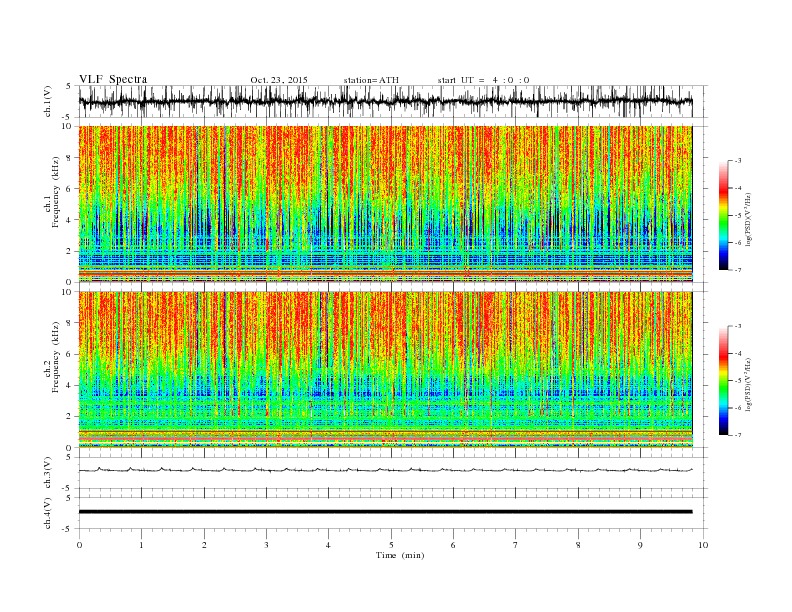792x612 pixels.
Task: Click the "Time (min)" axis title
Action: (x=400, y=555)
